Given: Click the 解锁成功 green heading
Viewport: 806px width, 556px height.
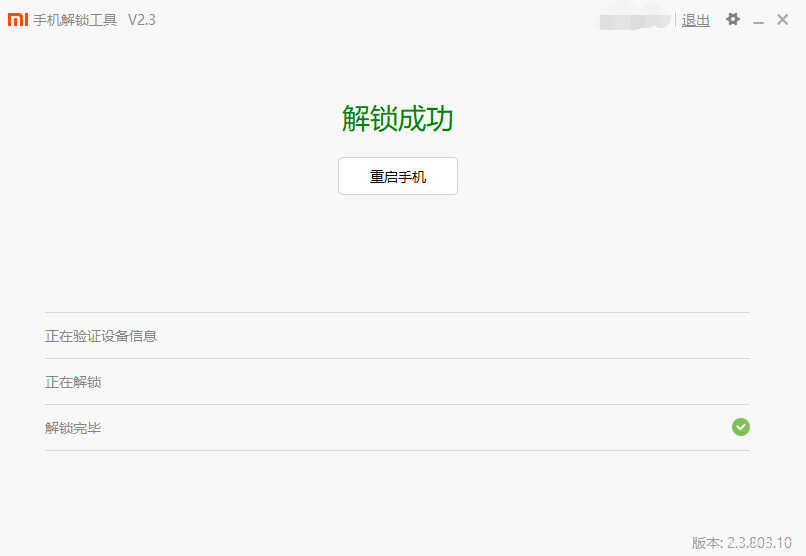Looking at the screenshot, I should (397, 119).
